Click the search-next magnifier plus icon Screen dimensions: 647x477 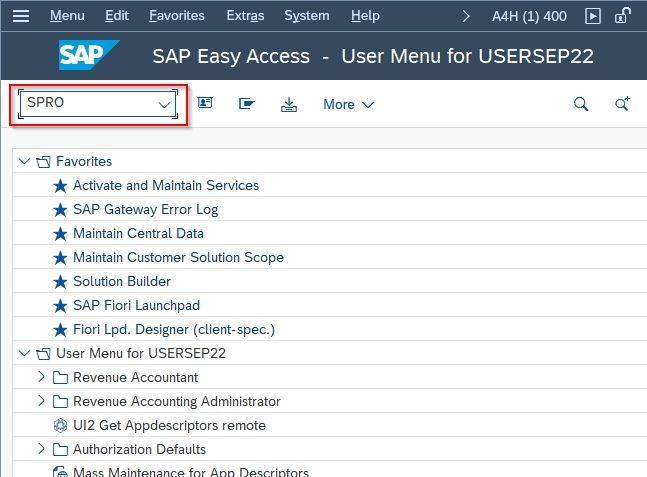coord(622,104)
